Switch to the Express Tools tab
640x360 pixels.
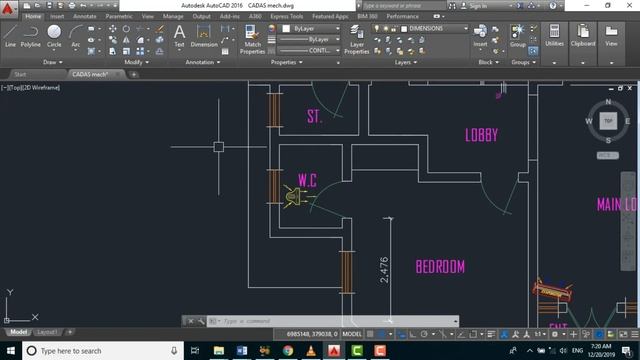click(x=287, y=16)
